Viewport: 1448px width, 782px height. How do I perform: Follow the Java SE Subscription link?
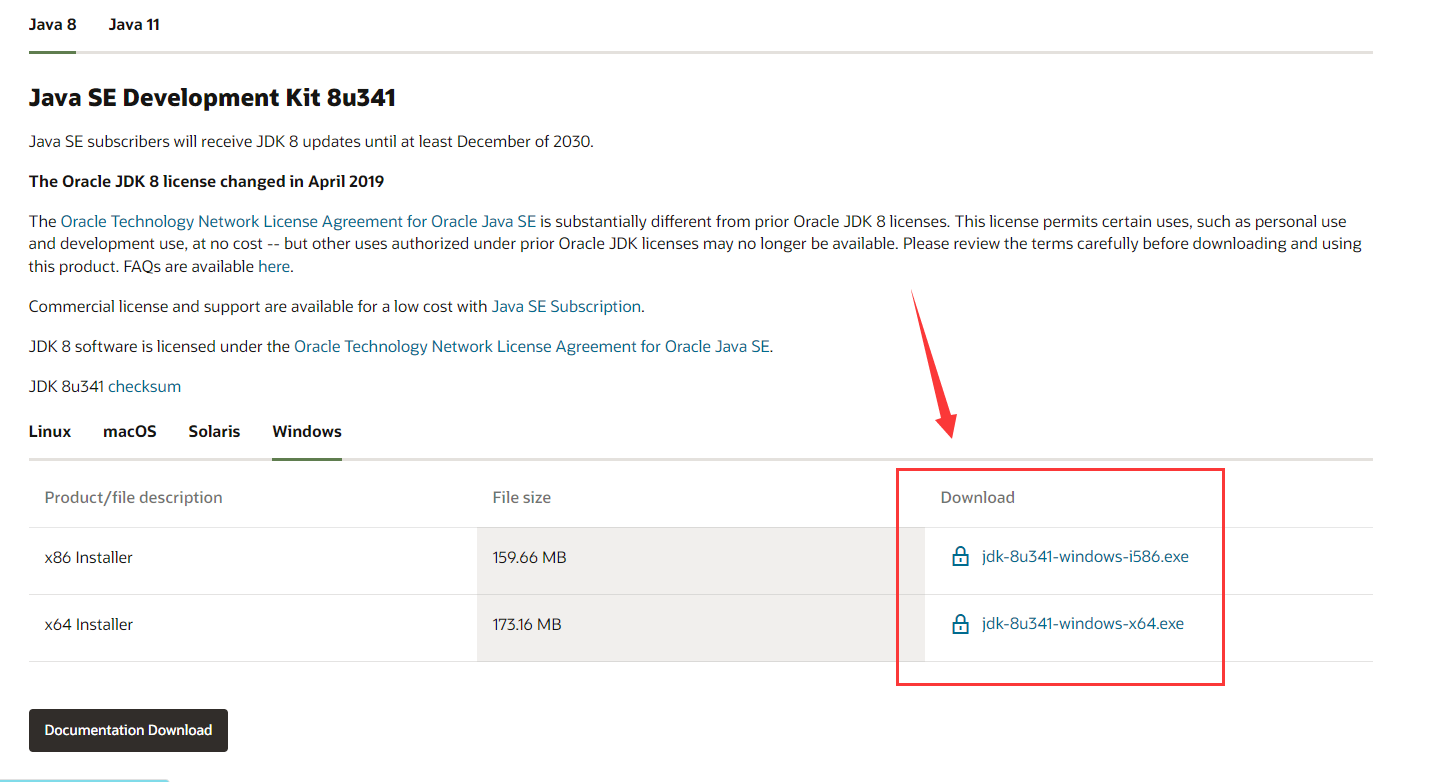tap(566, 306)
